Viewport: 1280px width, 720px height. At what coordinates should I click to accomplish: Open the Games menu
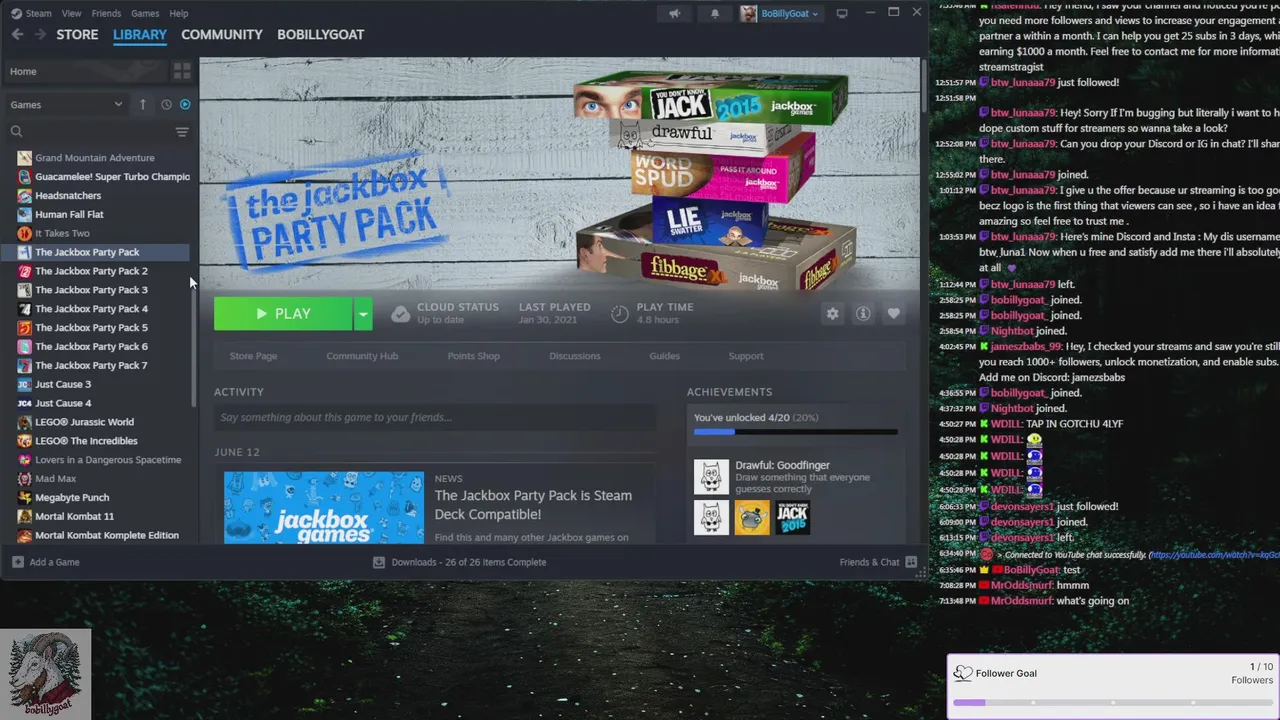(x=145, y=13)
